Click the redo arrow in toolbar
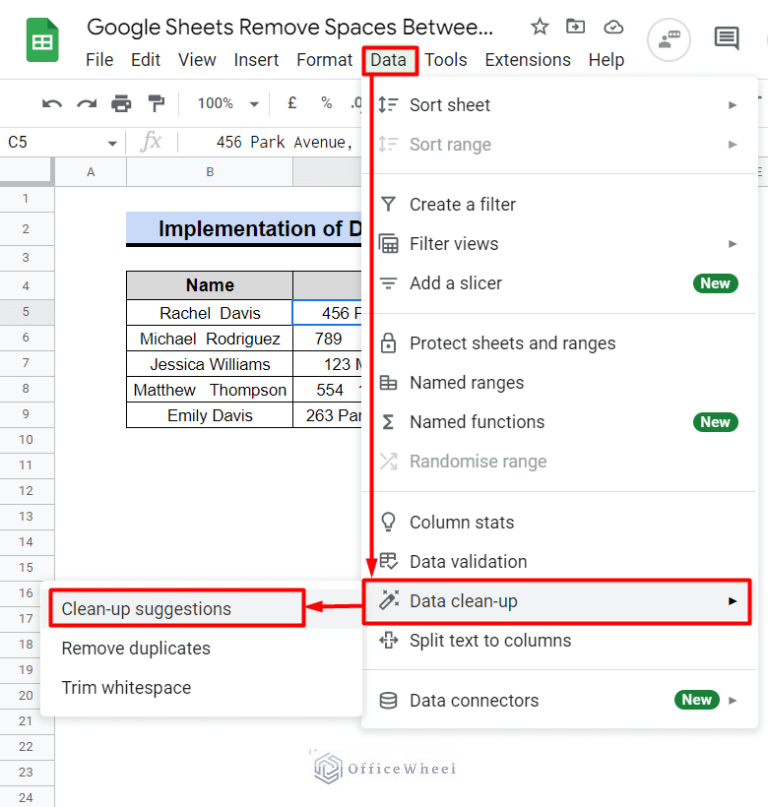Viewport: 768px width, 807px height. 87,103
